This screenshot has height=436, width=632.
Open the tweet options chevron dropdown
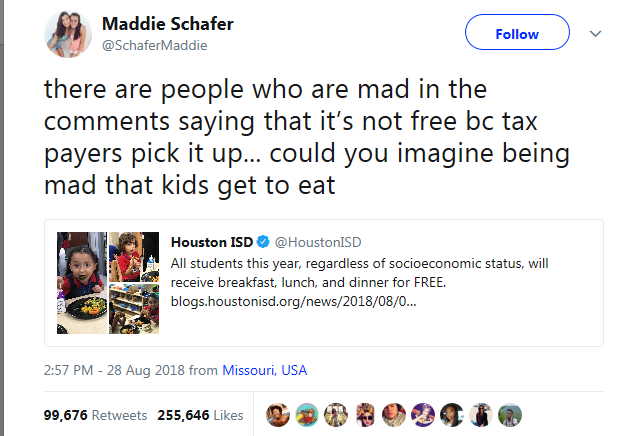coord(596,33)
